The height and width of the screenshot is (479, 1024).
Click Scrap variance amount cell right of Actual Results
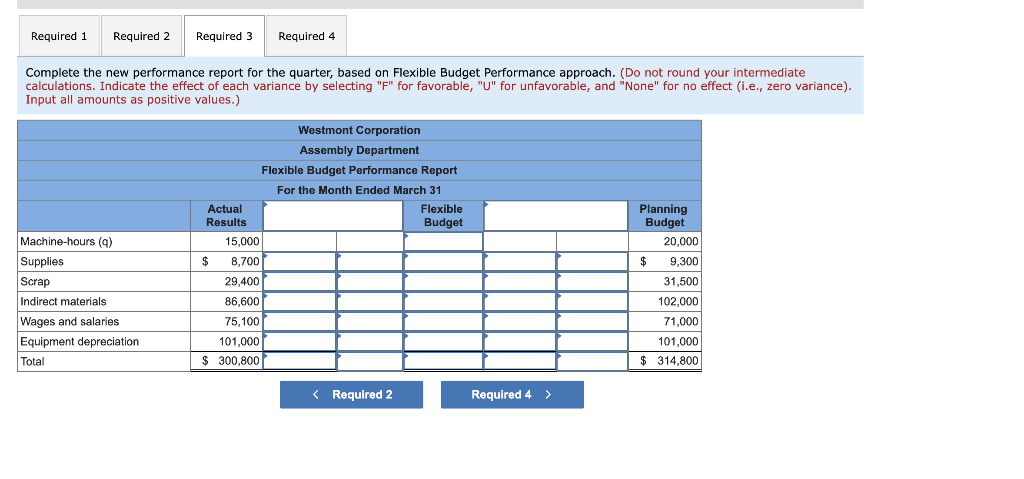300,282
